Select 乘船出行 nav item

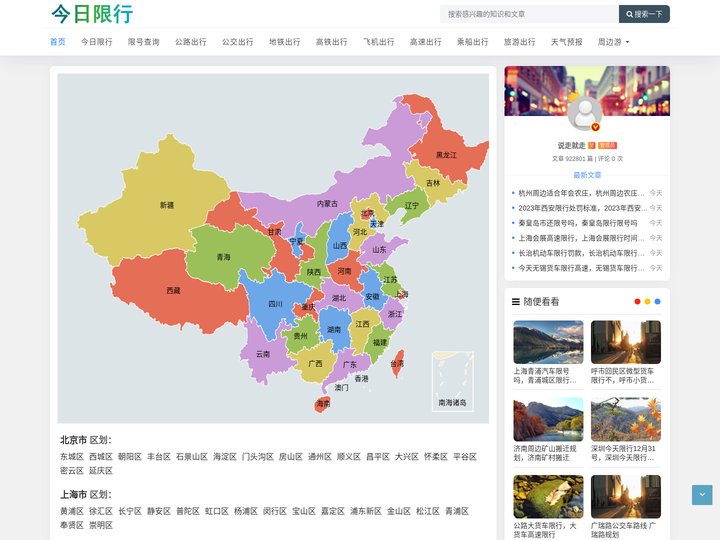pos(472,42)
